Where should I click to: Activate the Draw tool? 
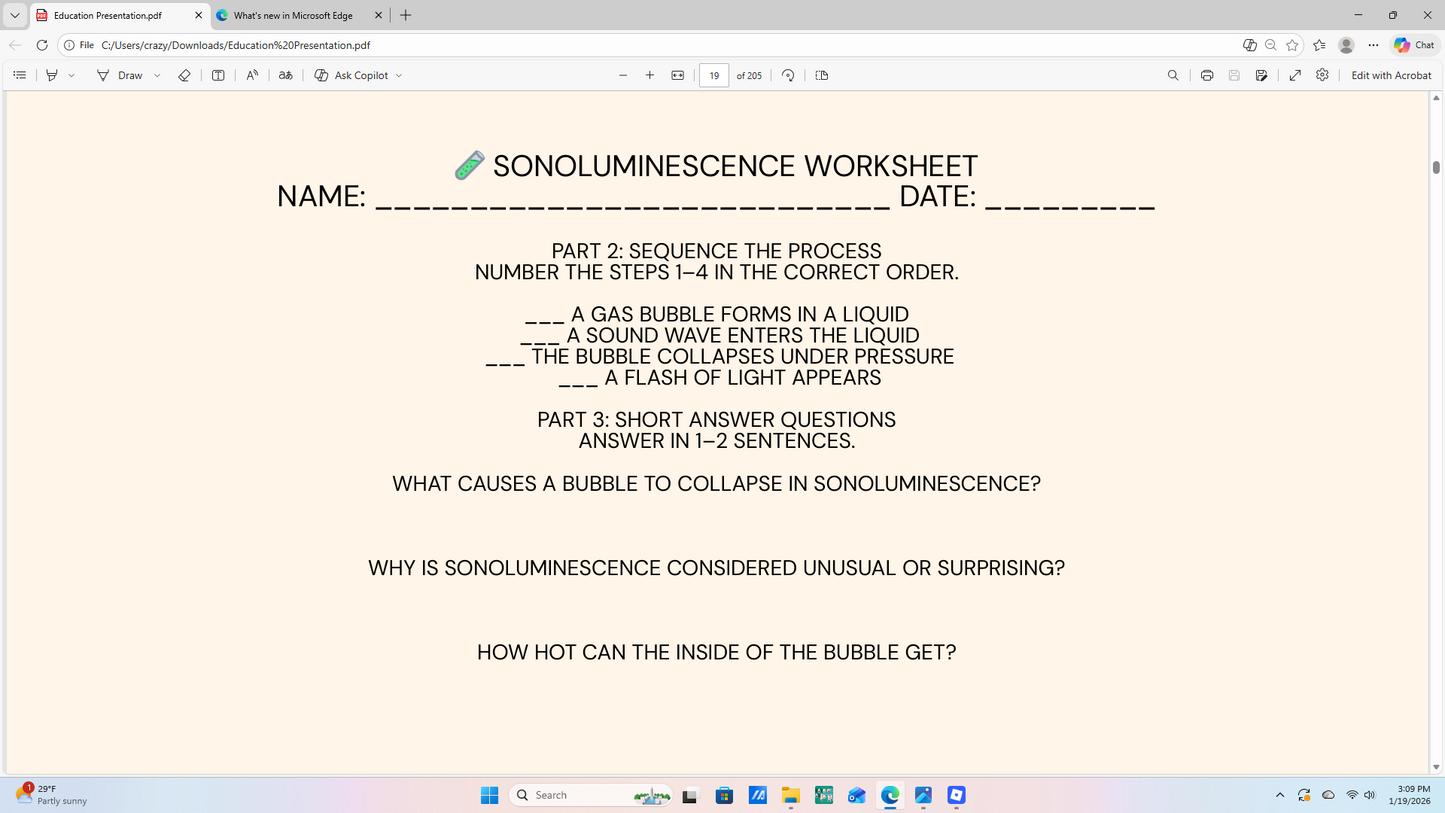pos(120,75)
